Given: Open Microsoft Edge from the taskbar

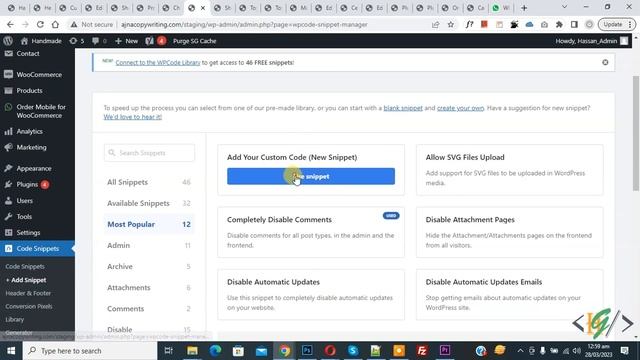Looking at the screenshot, I should pyautogui.click(x=216, y=351).
